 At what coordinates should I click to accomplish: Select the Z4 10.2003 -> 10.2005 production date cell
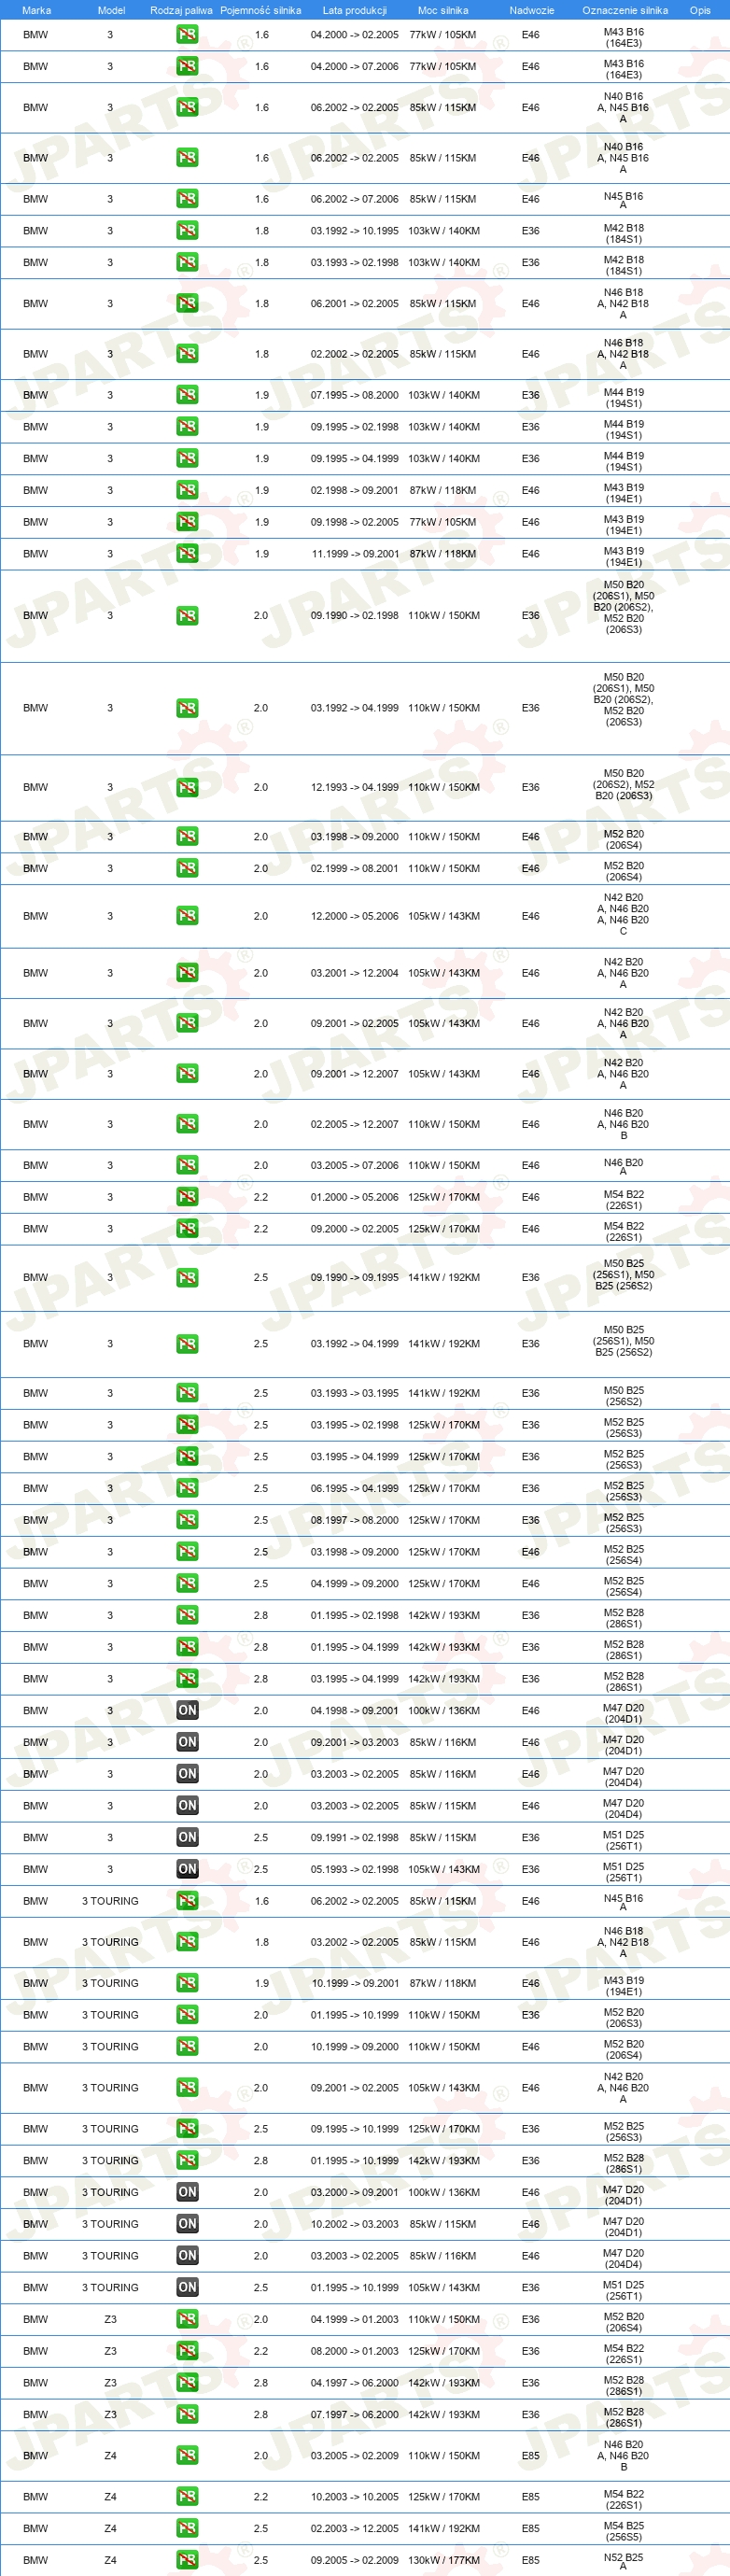(354, 2496)
